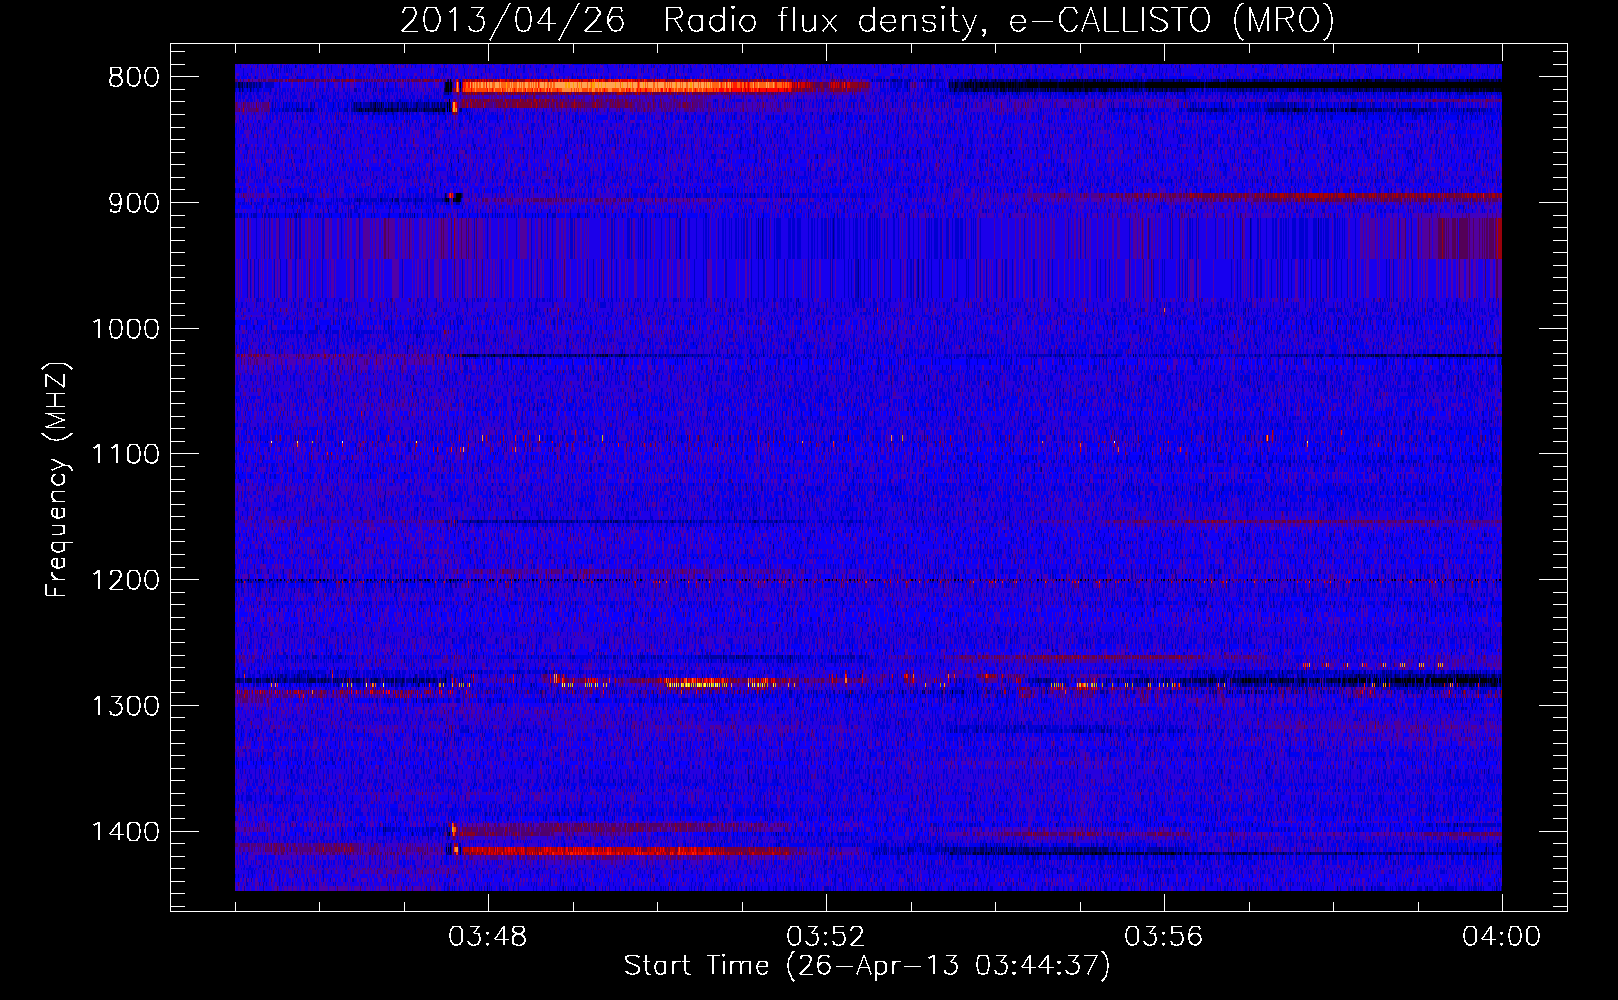The width and height of the screenshot is (1618, 1000).
Task: Click the 03:48 time tick label
Action: tap(488, 937)
